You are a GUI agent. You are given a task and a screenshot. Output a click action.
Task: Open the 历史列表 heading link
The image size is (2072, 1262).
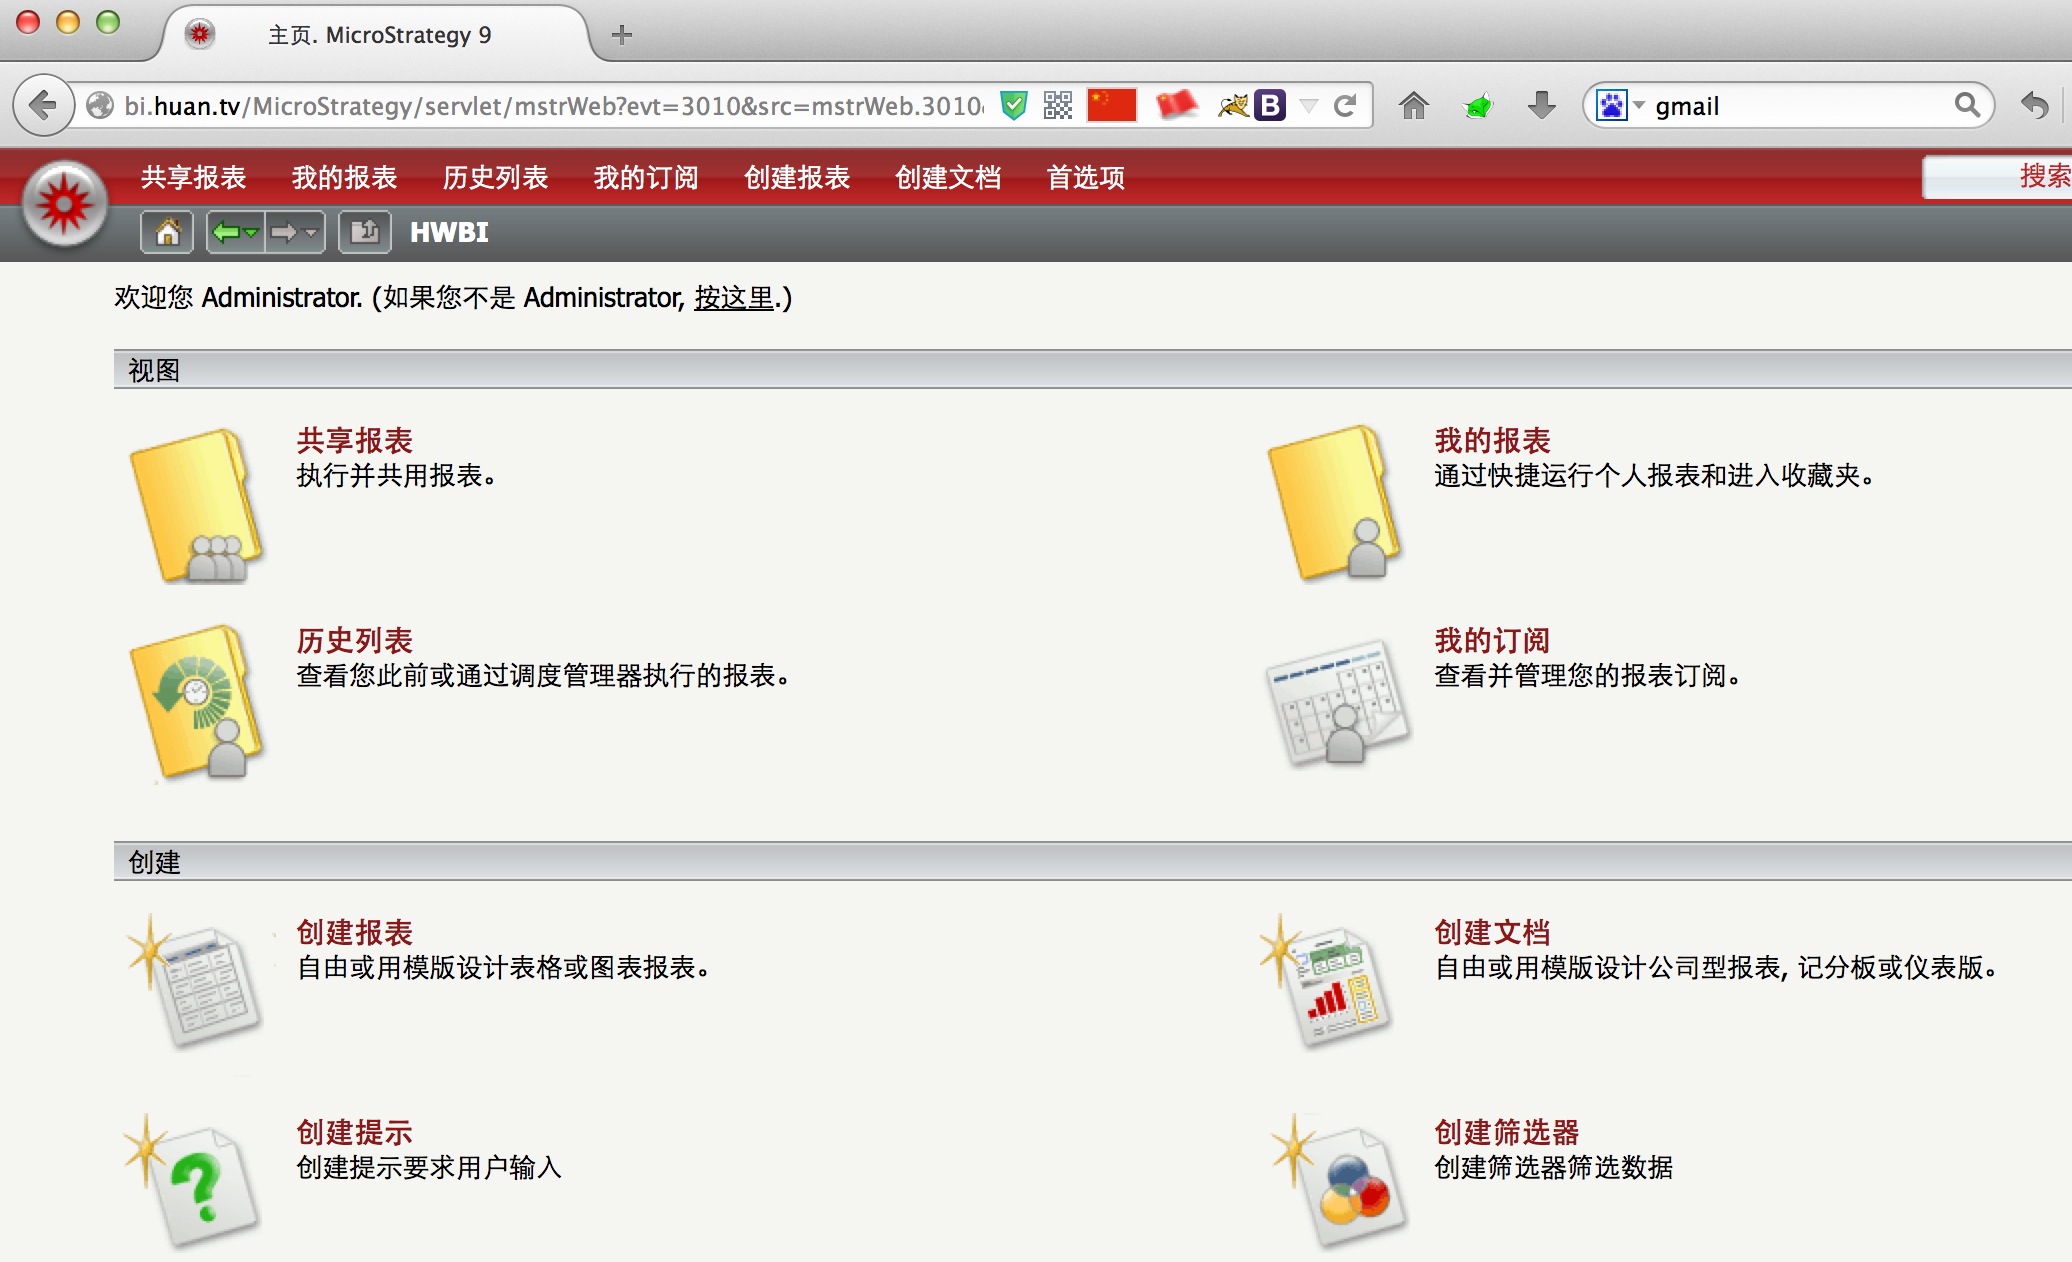pyautogui.click(x=354, y=640)
